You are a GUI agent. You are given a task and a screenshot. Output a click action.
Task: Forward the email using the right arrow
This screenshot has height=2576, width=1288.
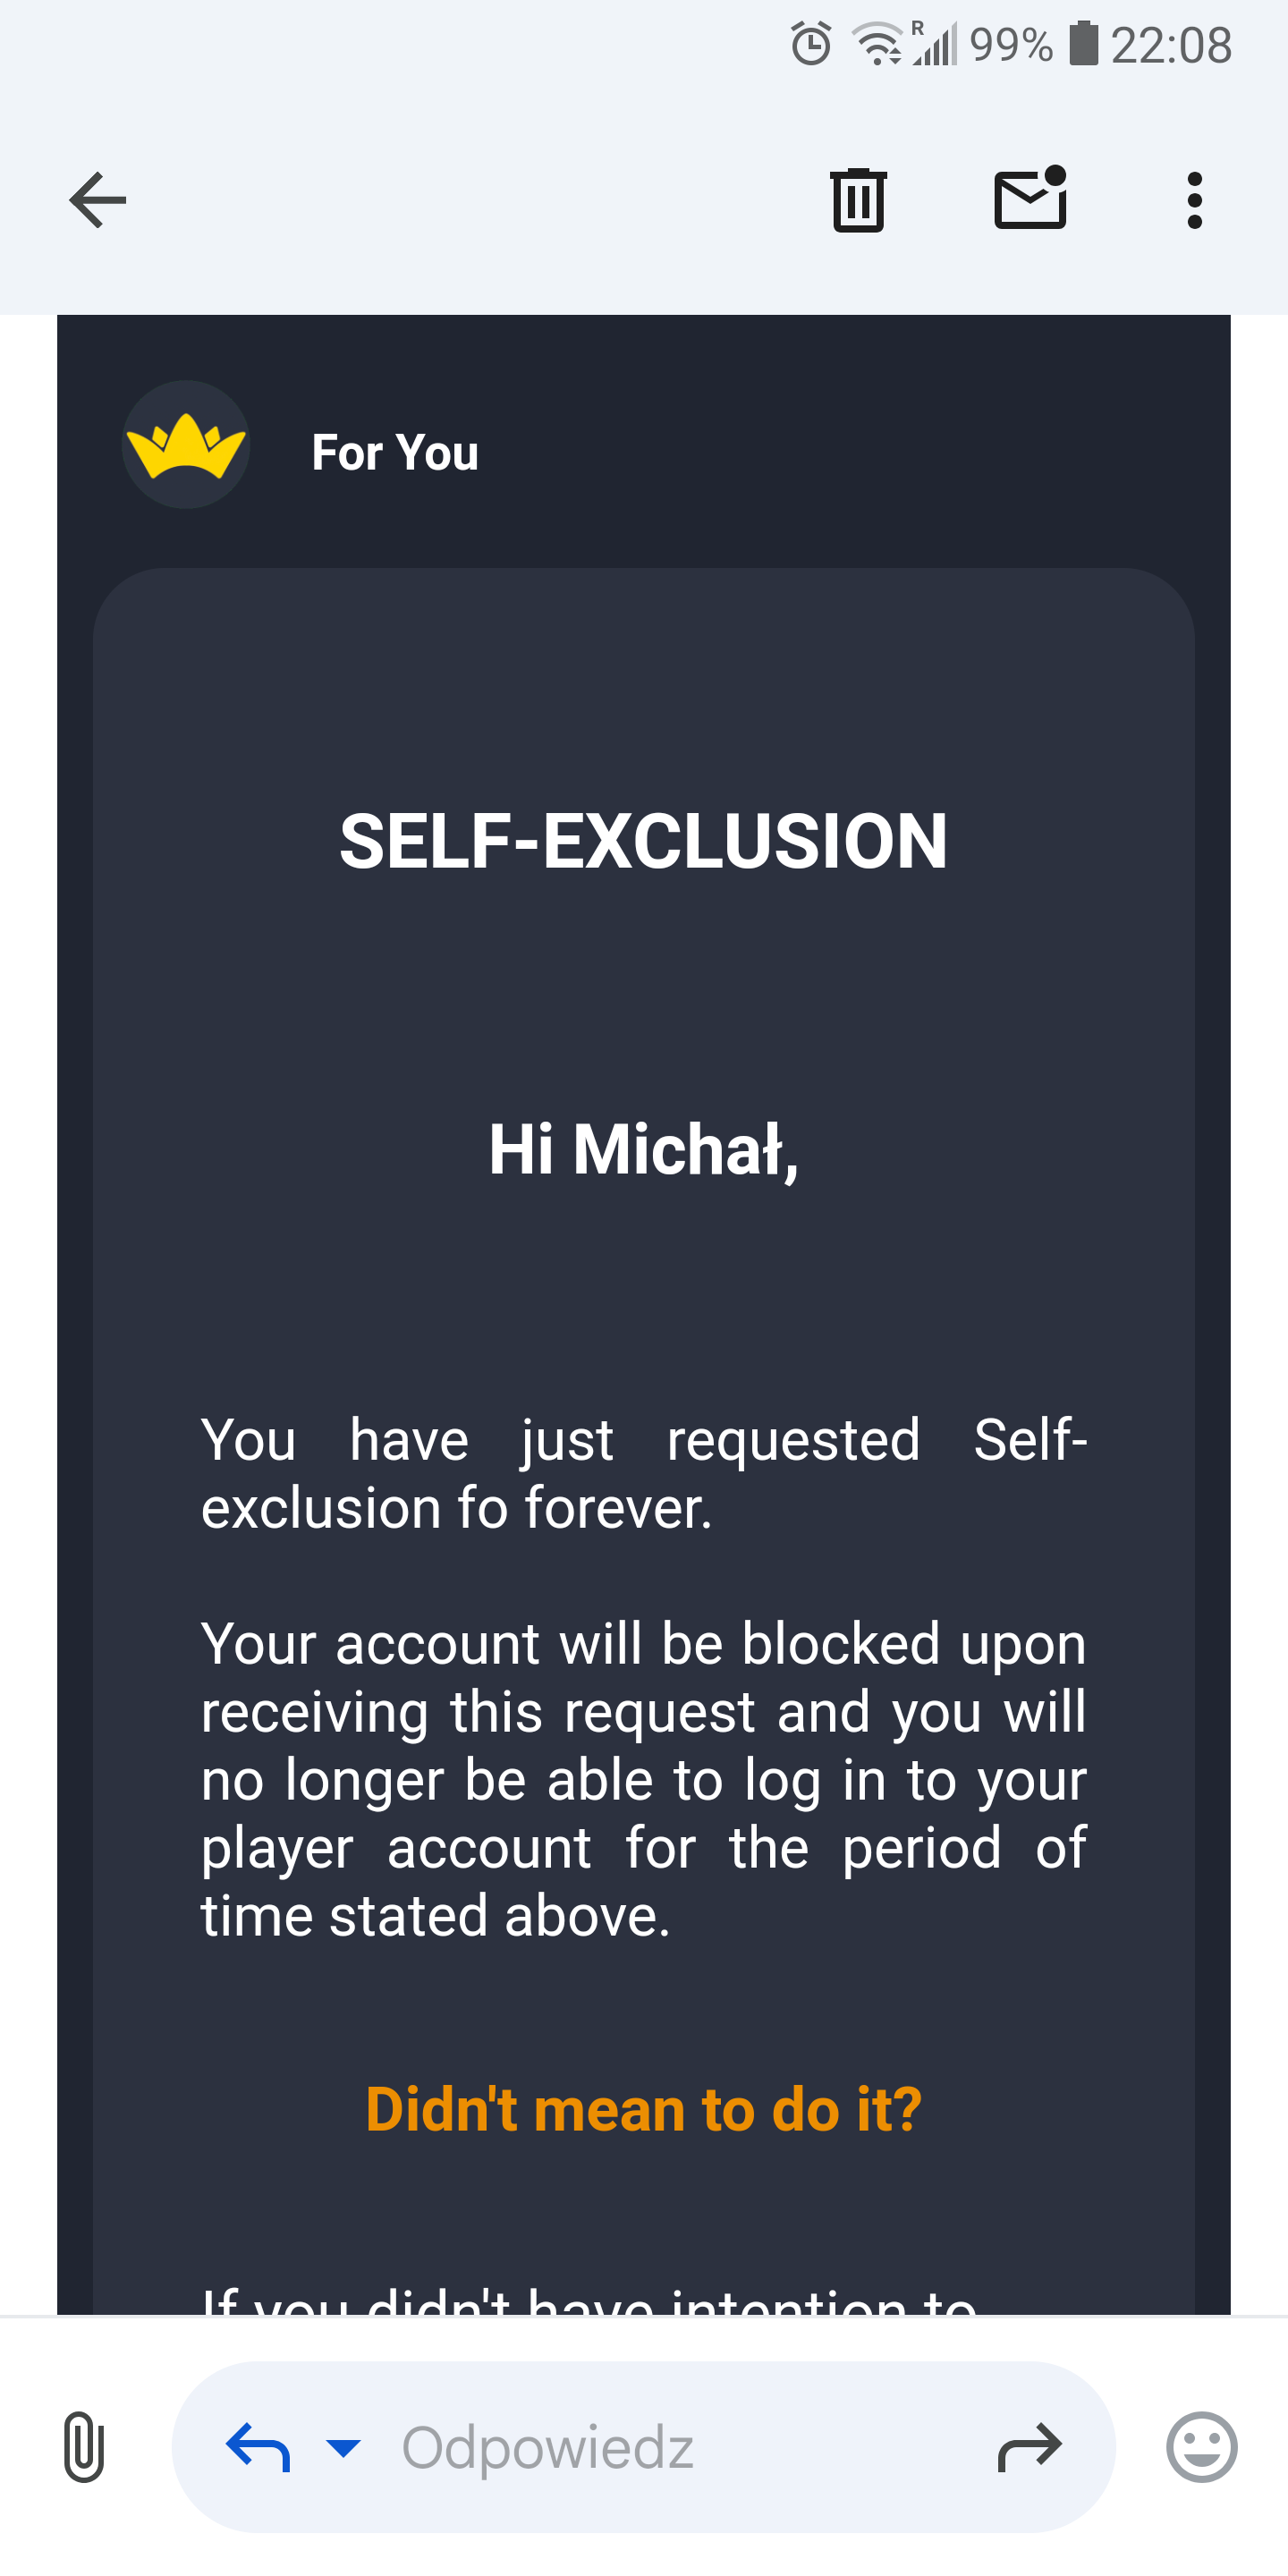click(x=1029, y=2447)
